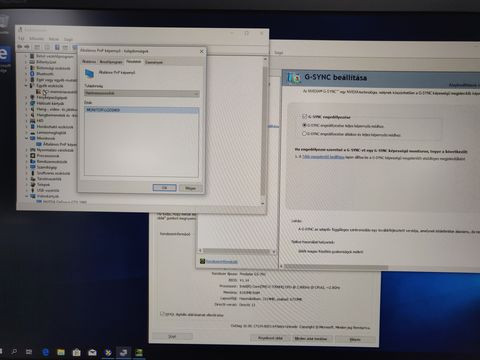Open the Fájl menu in Device Manager
The height and width of the screenshot is (360, 480).
[x=21, y=39]
